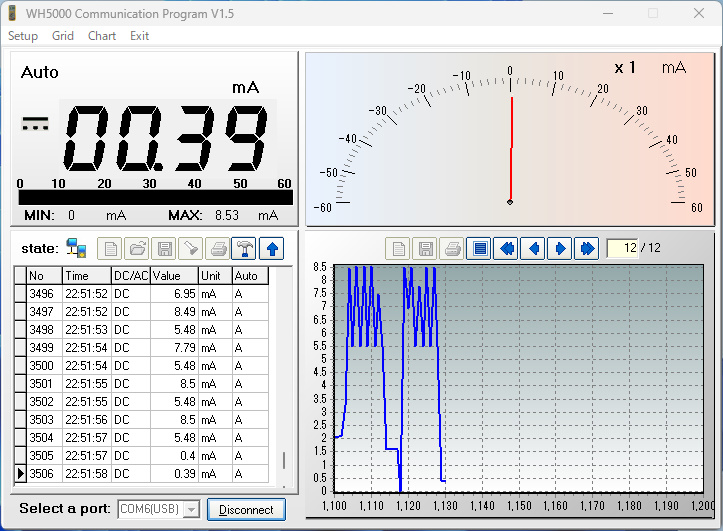The width and height of the screenshot is (723, 531).
Task: Go to the first chart page
Action: click(507, 248)
